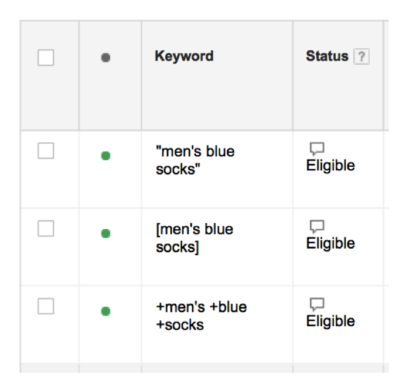This screenshot has height=382, width=409.
Task: Check the box for +men's +blue +socks keyword
Action: [46, 306]
